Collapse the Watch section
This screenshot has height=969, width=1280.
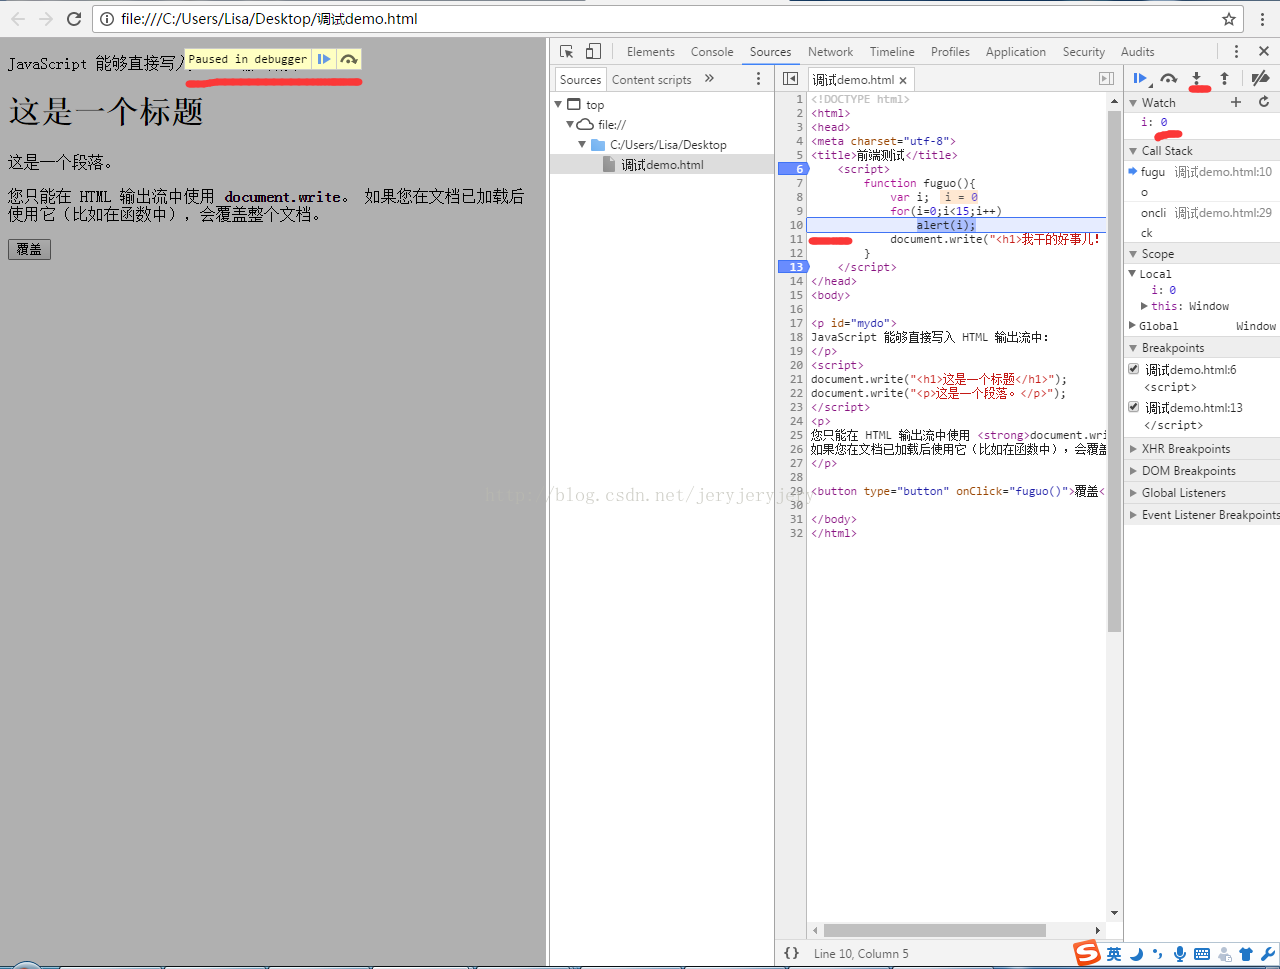(x=1133, y=103)
